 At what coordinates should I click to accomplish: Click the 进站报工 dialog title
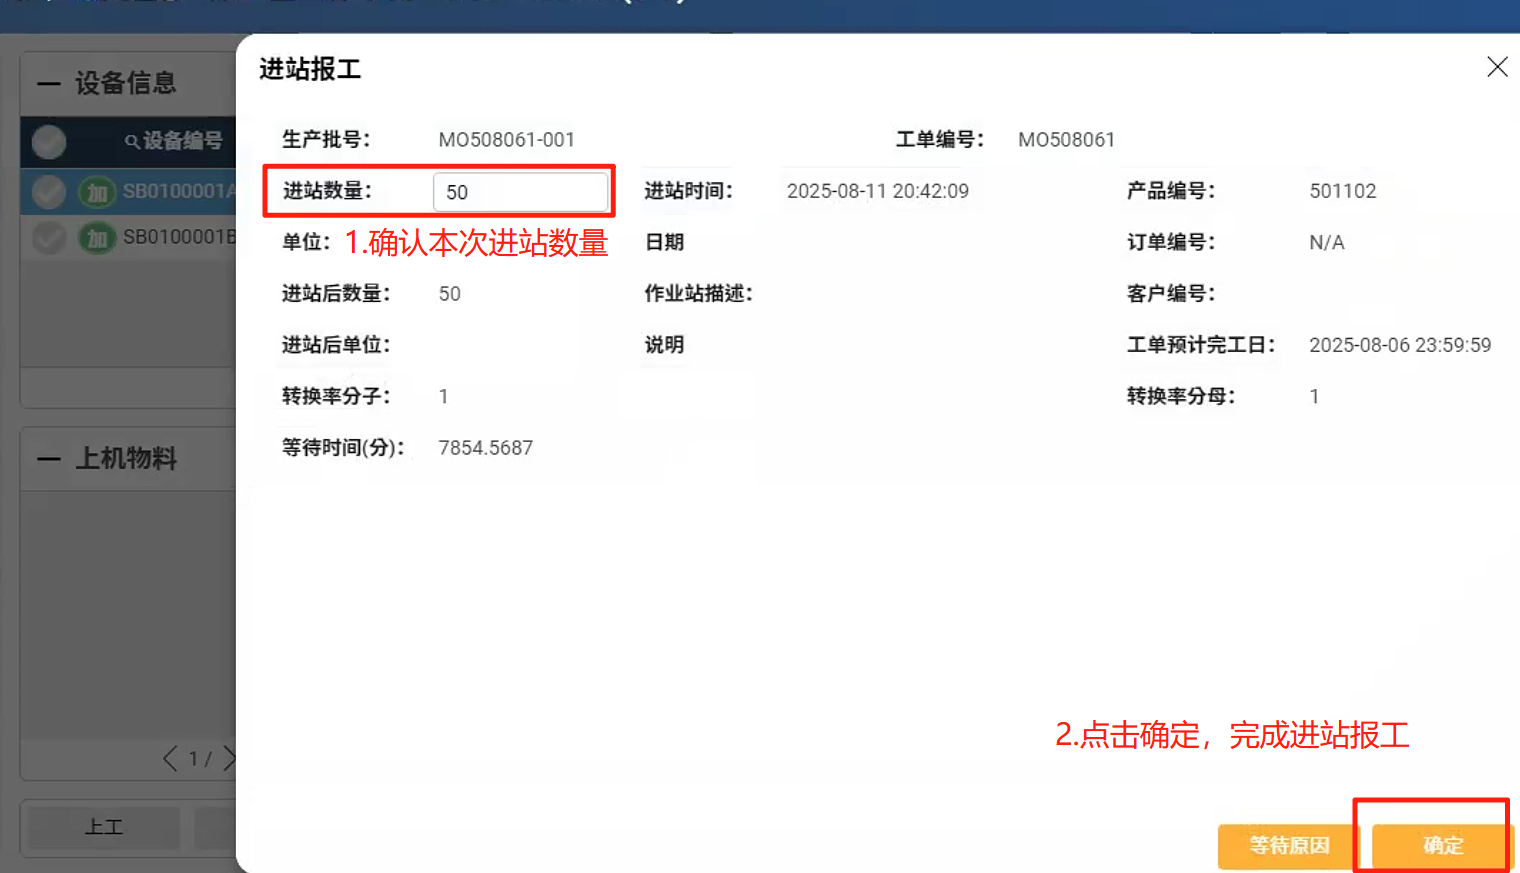(310, 69)
